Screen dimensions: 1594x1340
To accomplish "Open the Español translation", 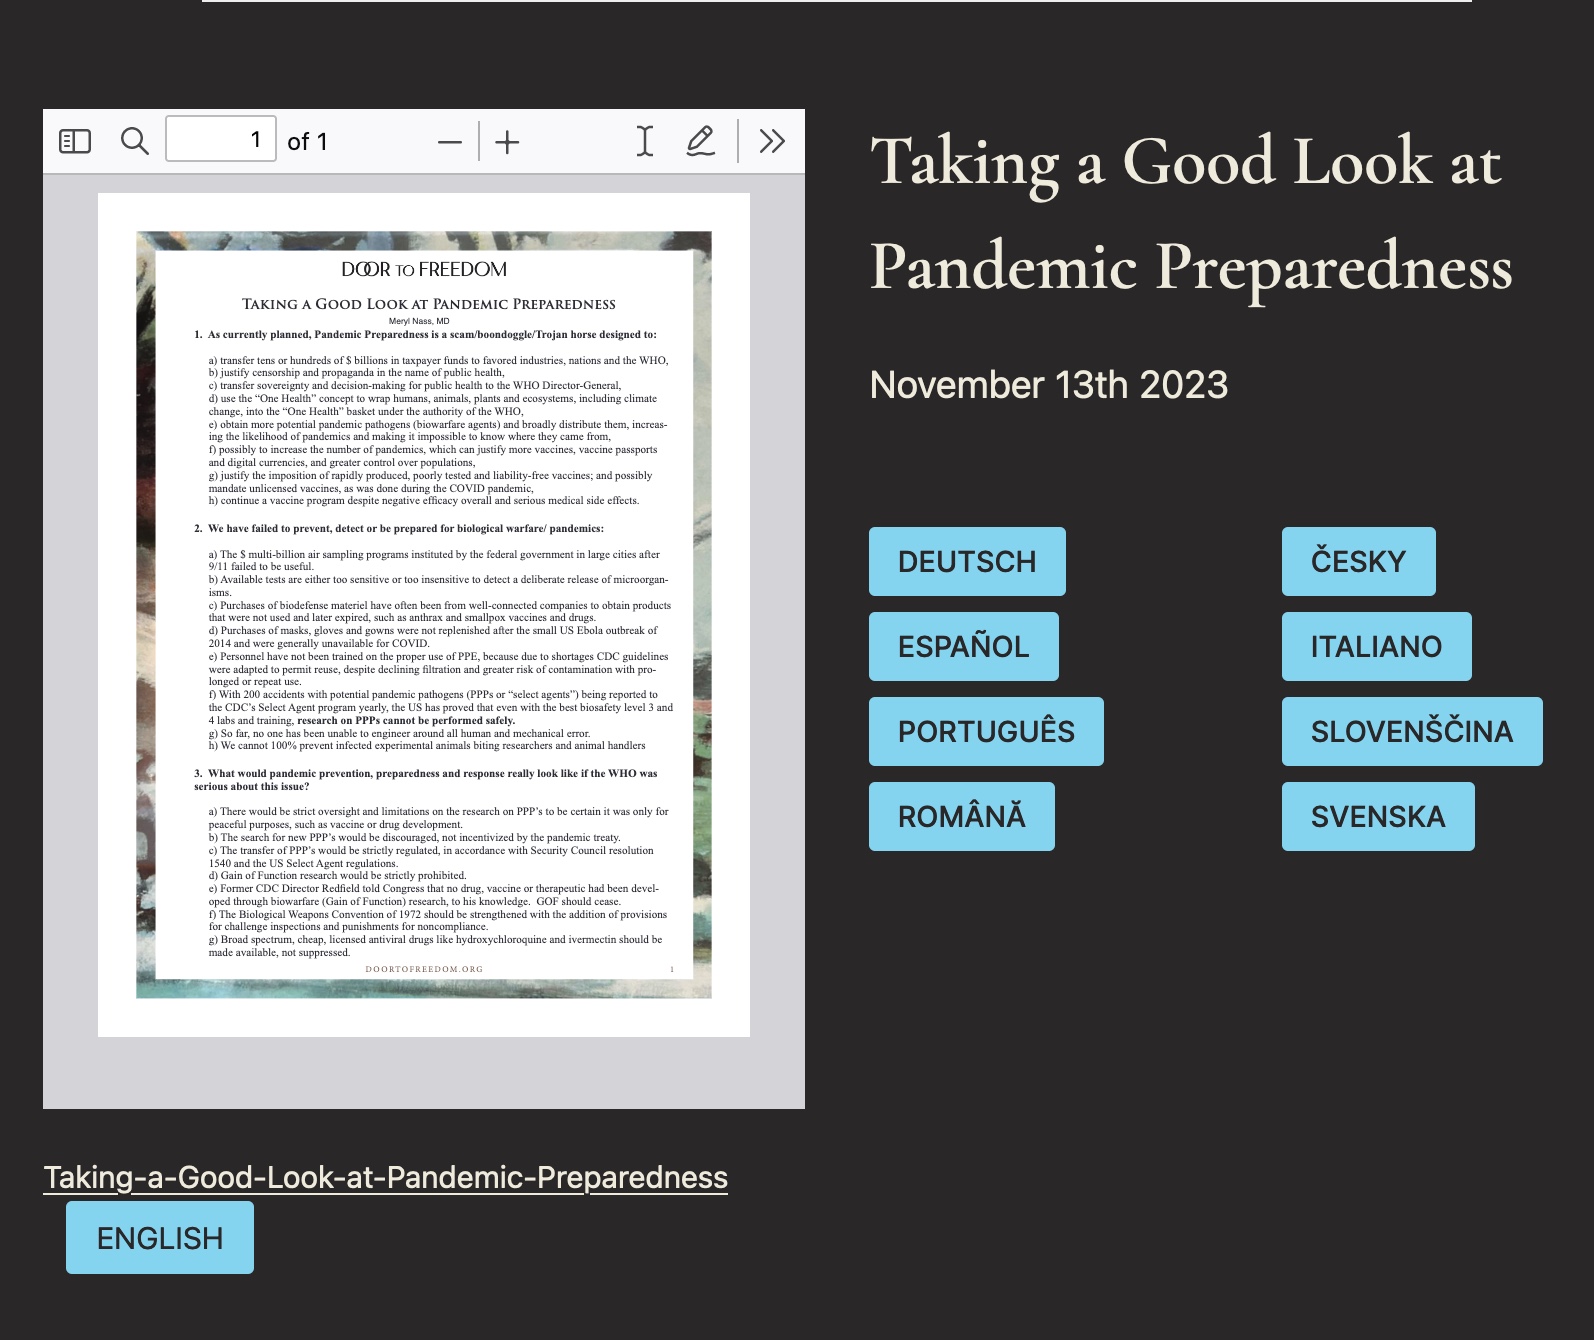I will (x=963, y=647).
